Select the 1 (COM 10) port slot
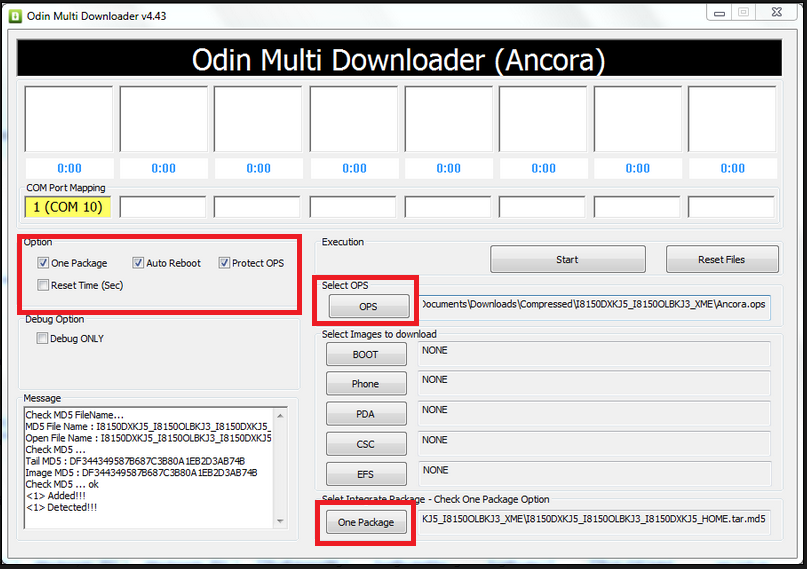Viewport: 807px width, 569px height. coord(67,207)
